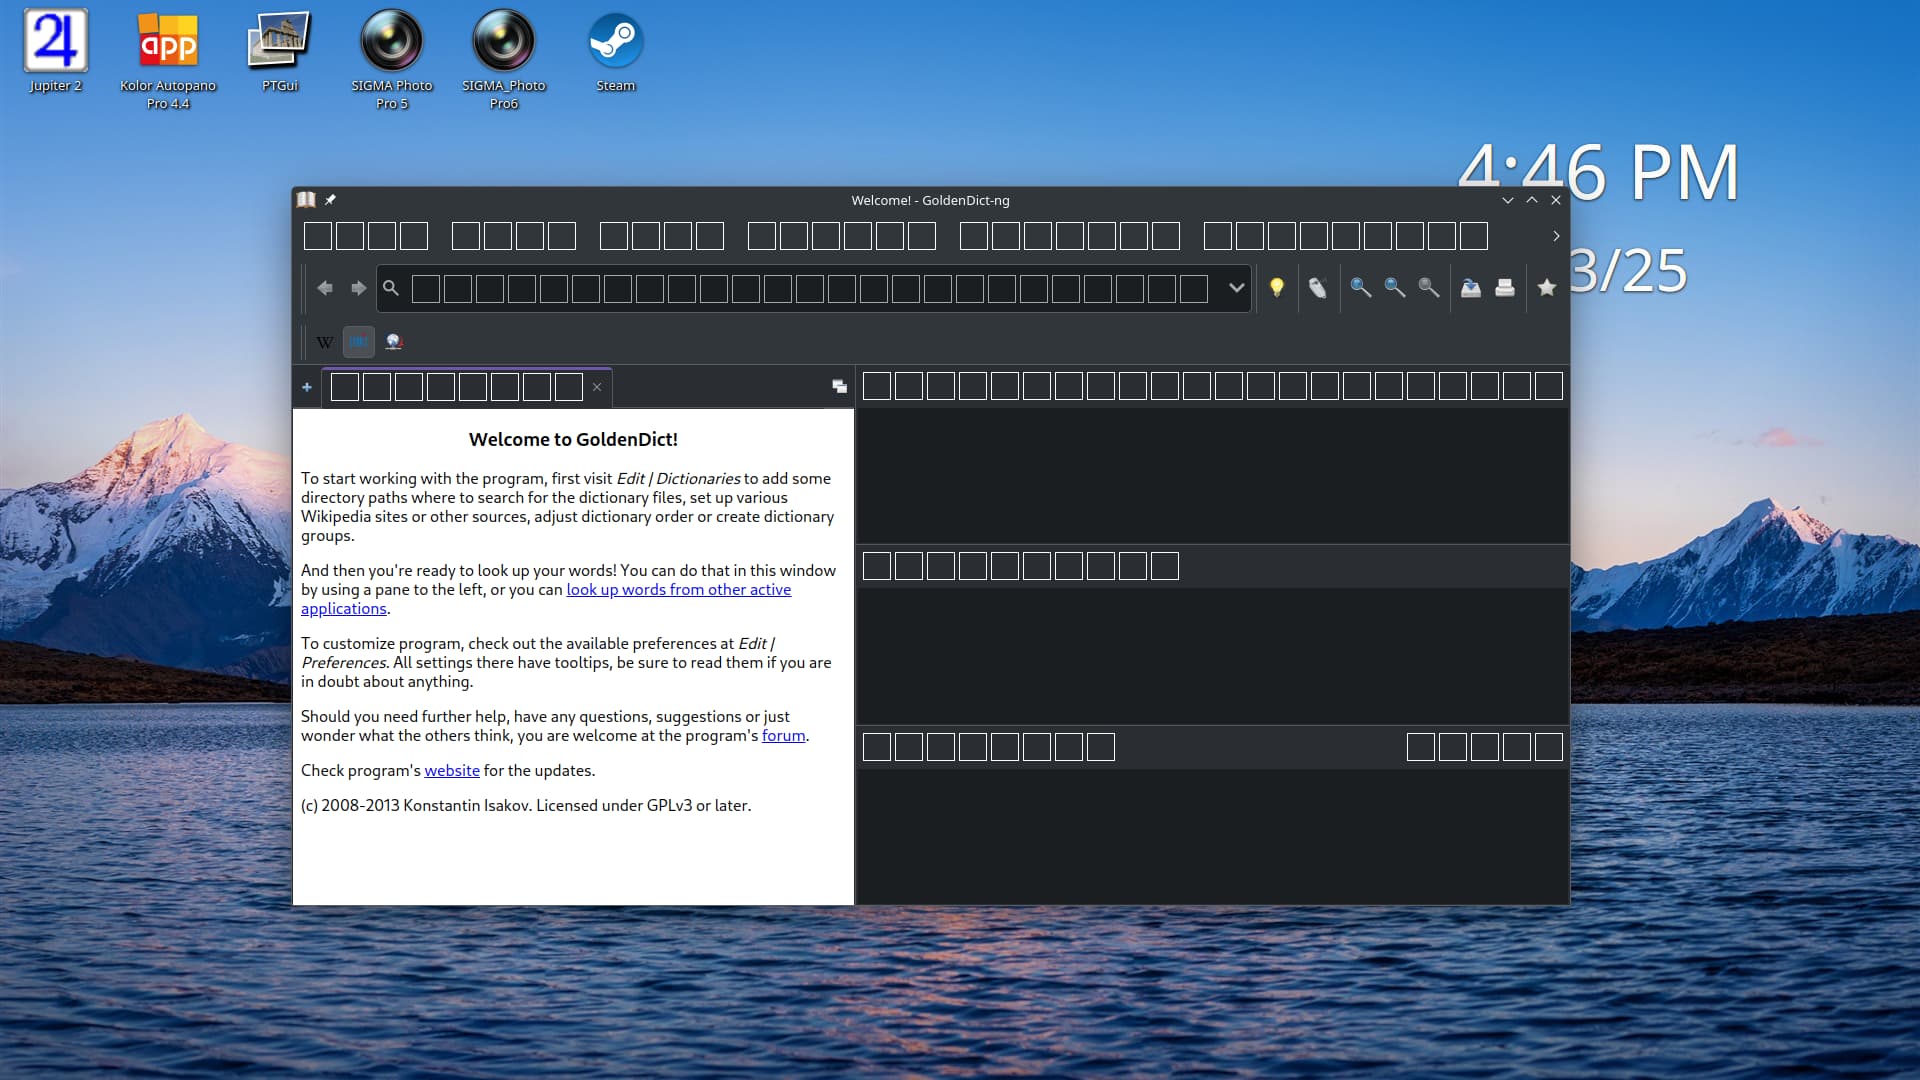Toggle the scan popup lightbulb
The width and height of the screenshot is (1920, 1080).
(x=1276, y=288)
